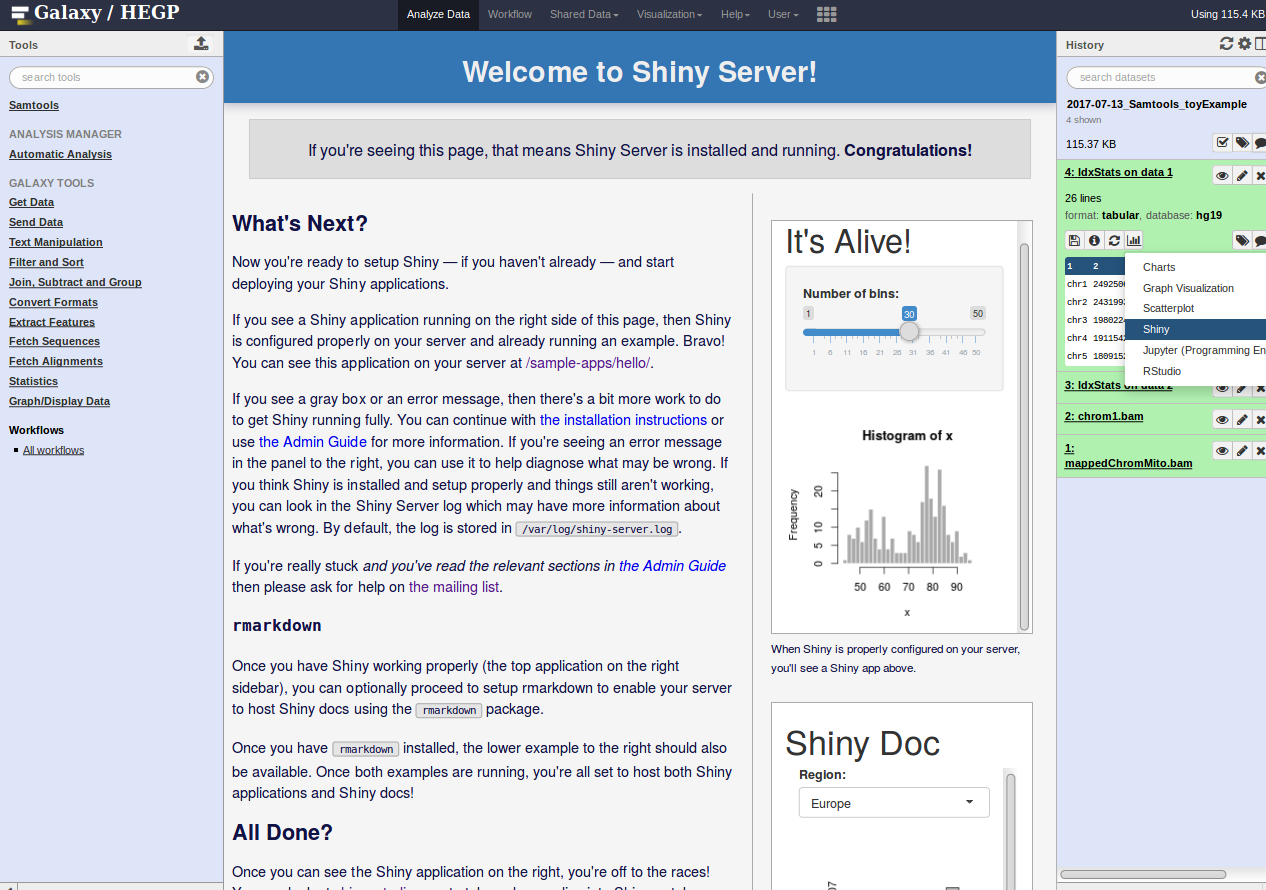The image size is (1266, 890).
Task: Expand Fetch Alignments tool section
Action: [x=56, y=361]
